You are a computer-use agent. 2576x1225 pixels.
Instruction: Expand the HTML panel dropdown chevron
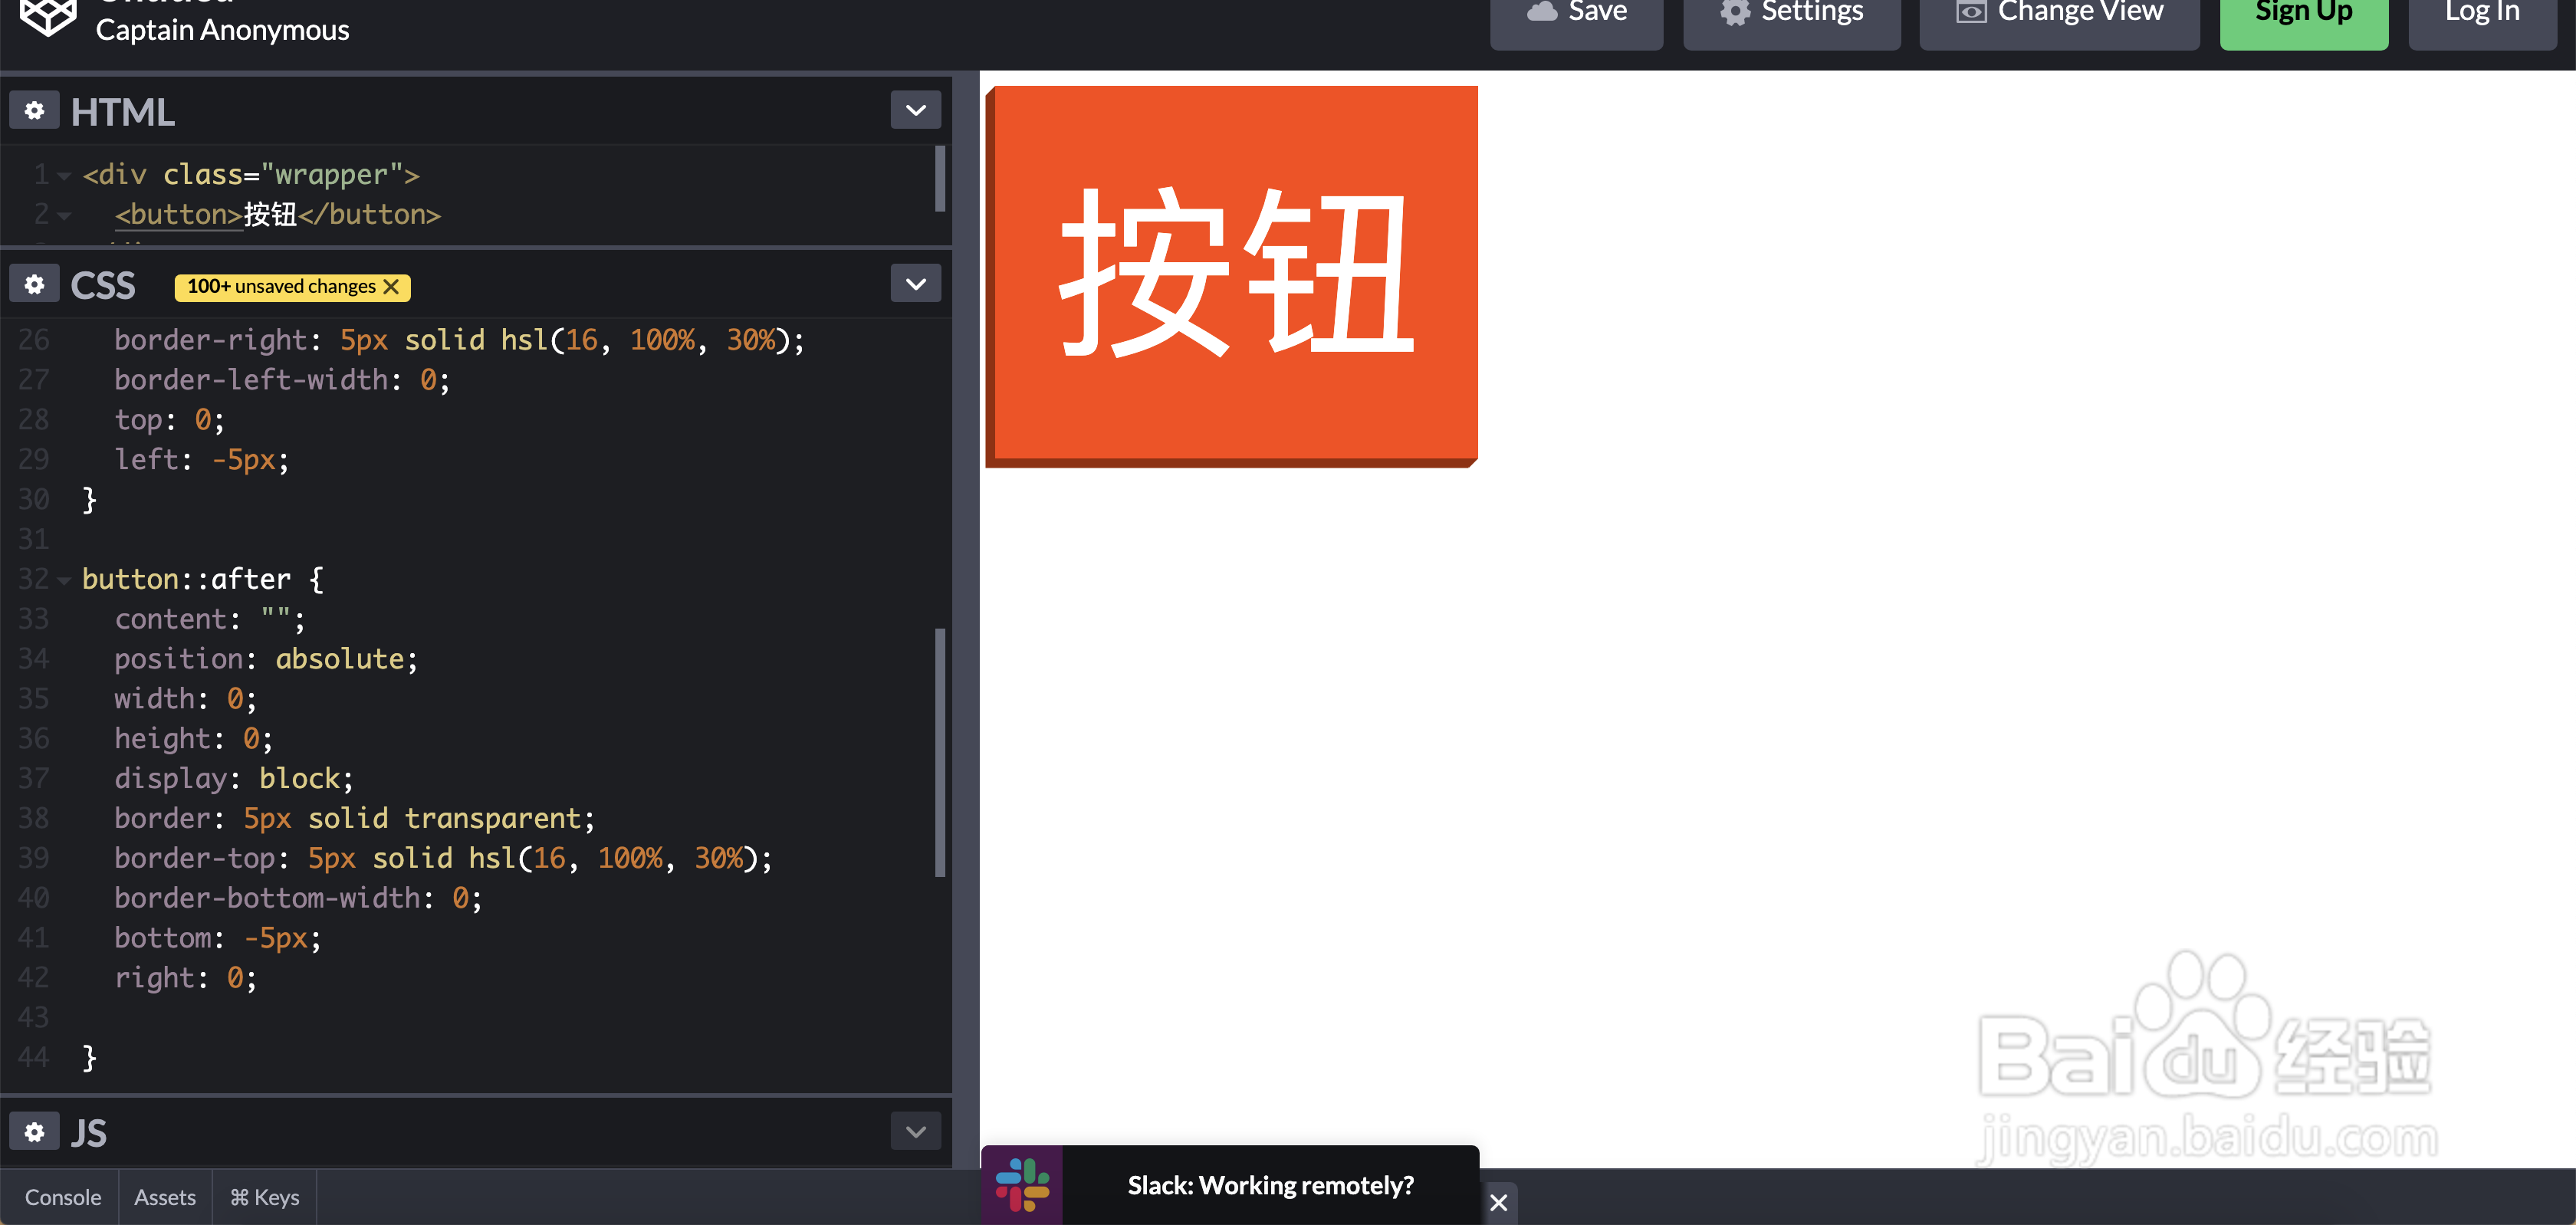(x=915, y=110)
